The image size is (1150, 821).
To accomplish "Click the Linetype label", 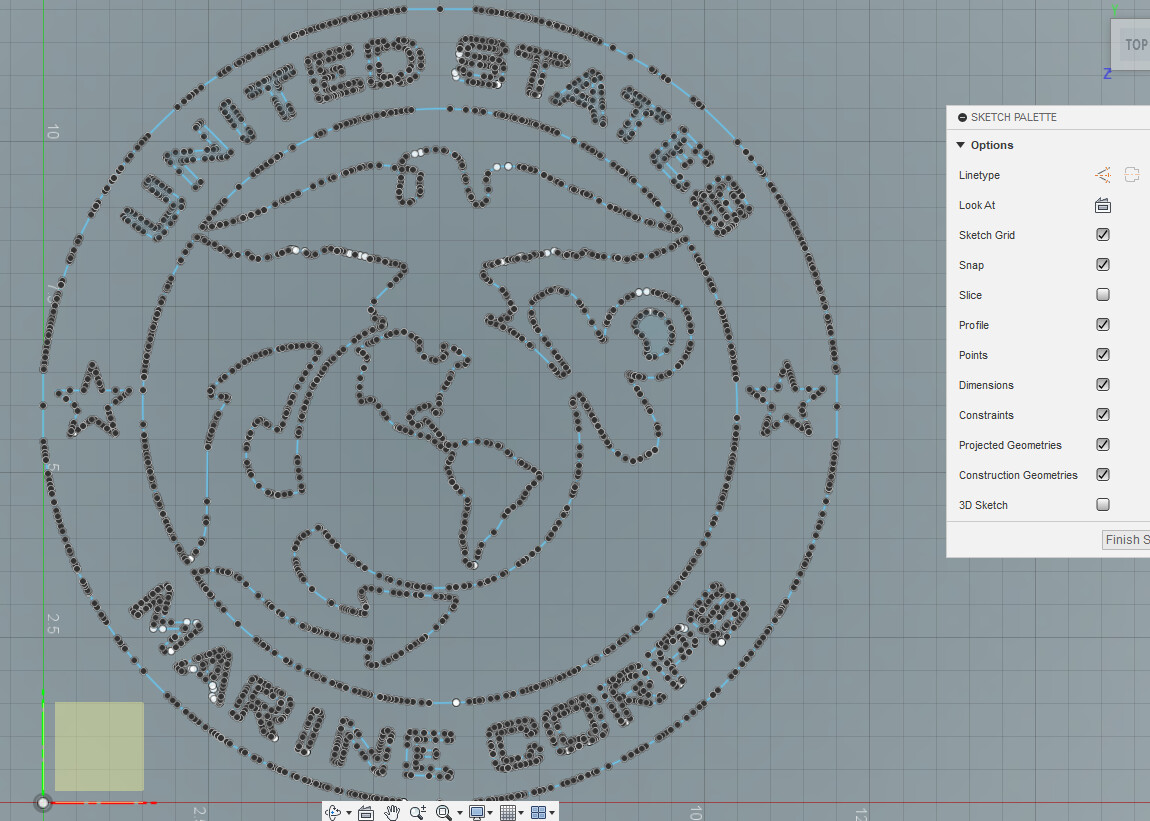I will [979, 175].
